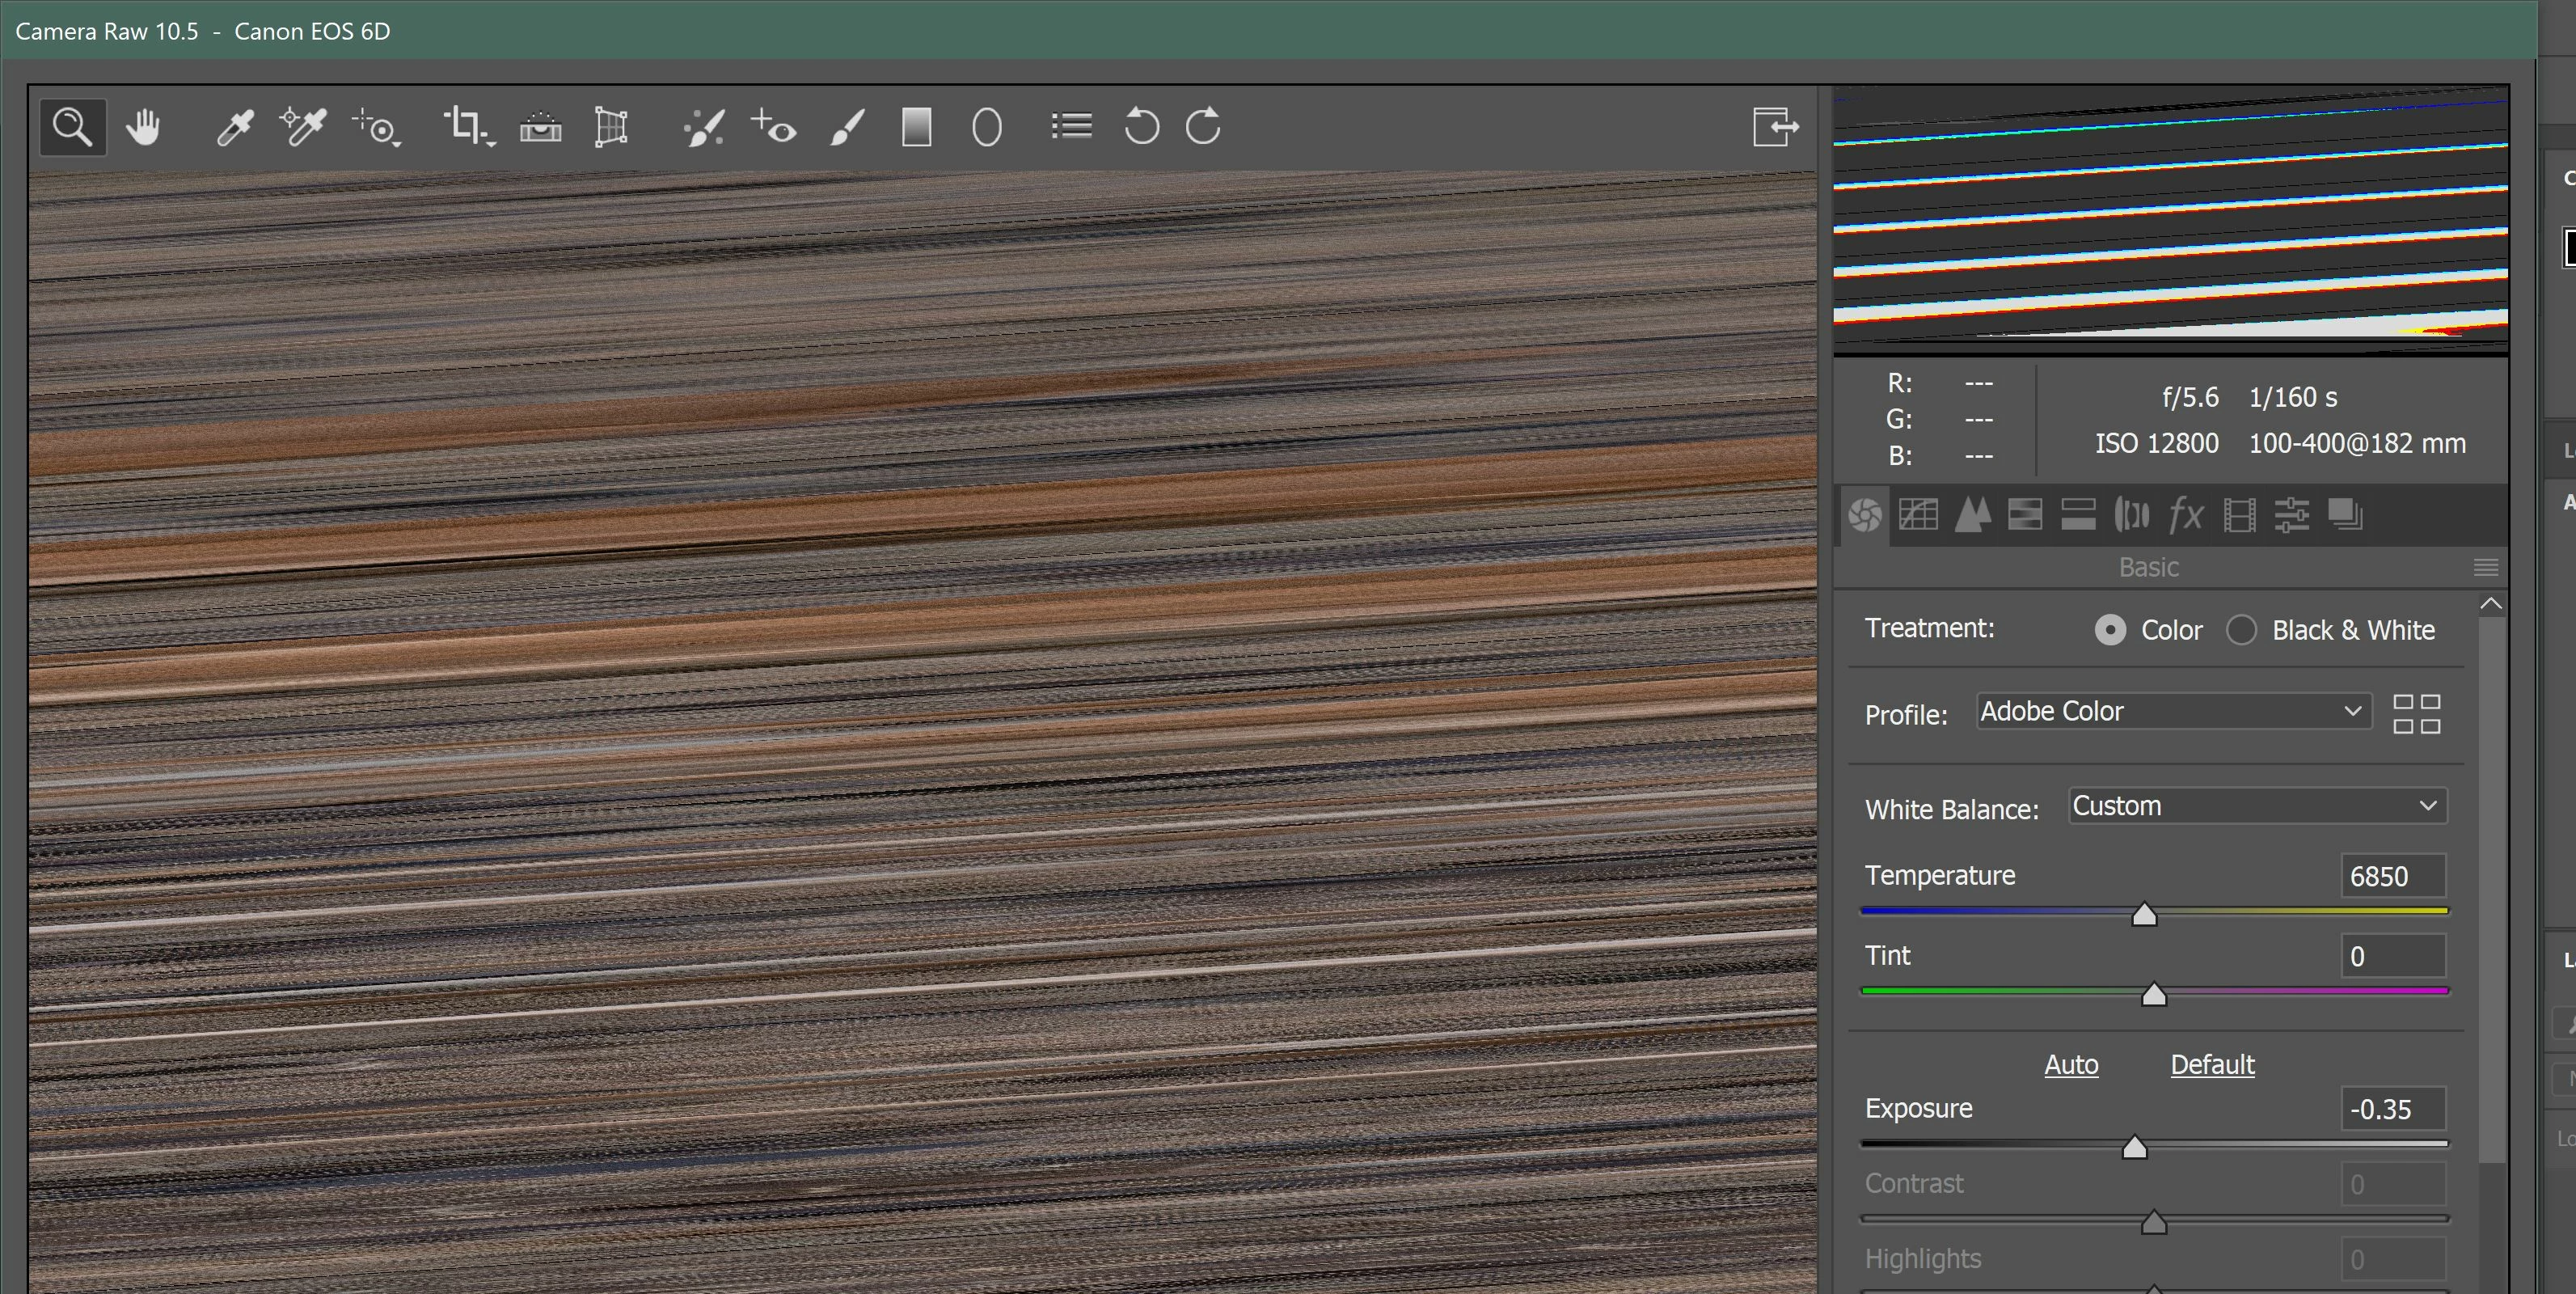The width and height of the screenshot is (2576, 1294).
Task: Open the Profile dropdown showing Adobe Color
Action: tap(2173, 711)
